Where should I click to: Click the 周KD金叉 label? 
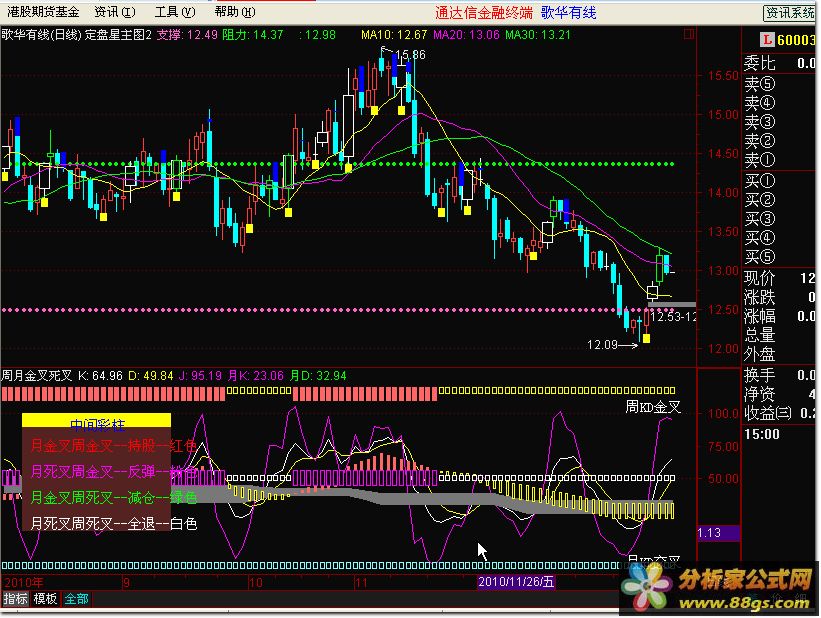tap(653, 407)
